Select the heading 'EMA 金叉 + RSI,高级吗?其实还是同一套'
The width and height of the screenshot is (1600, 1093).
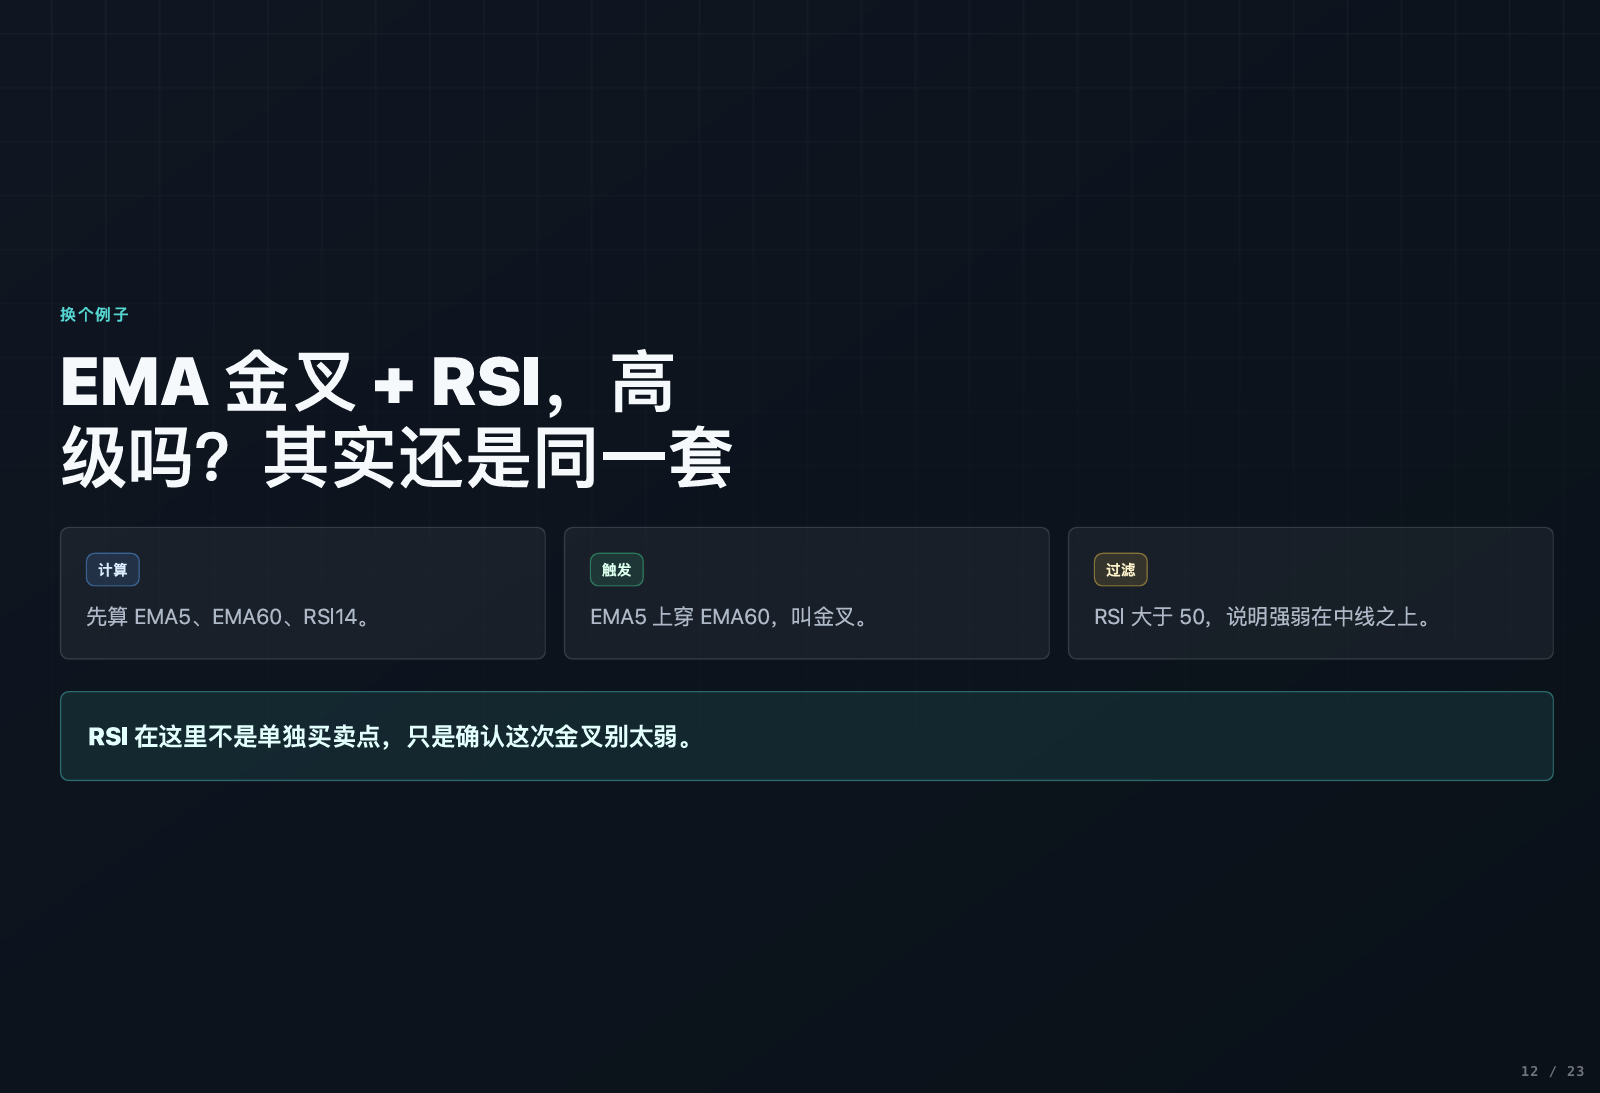pyautogui.click(x=397, y=421)
